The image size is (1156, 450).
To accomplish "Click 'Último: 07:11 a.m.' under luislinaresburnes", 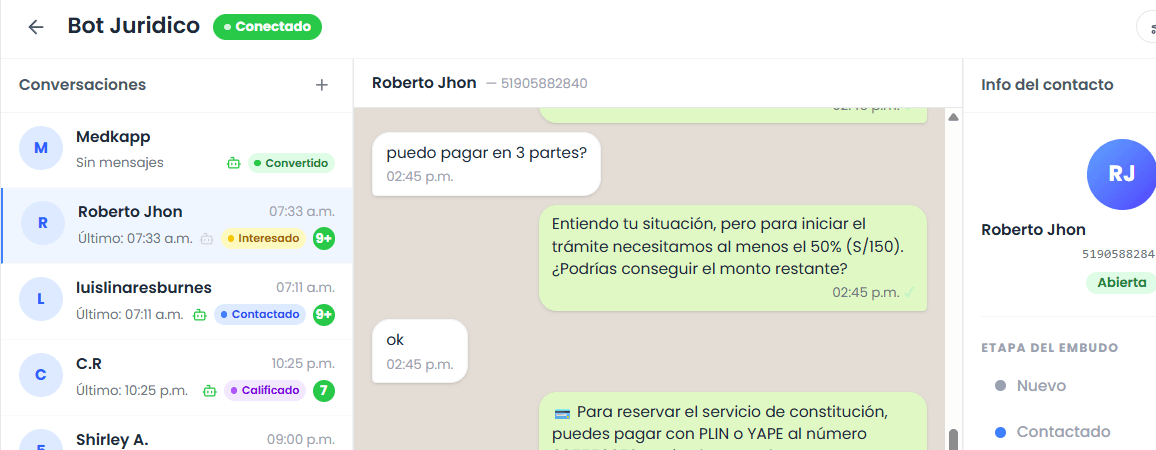I will click(x=130, y=314).
